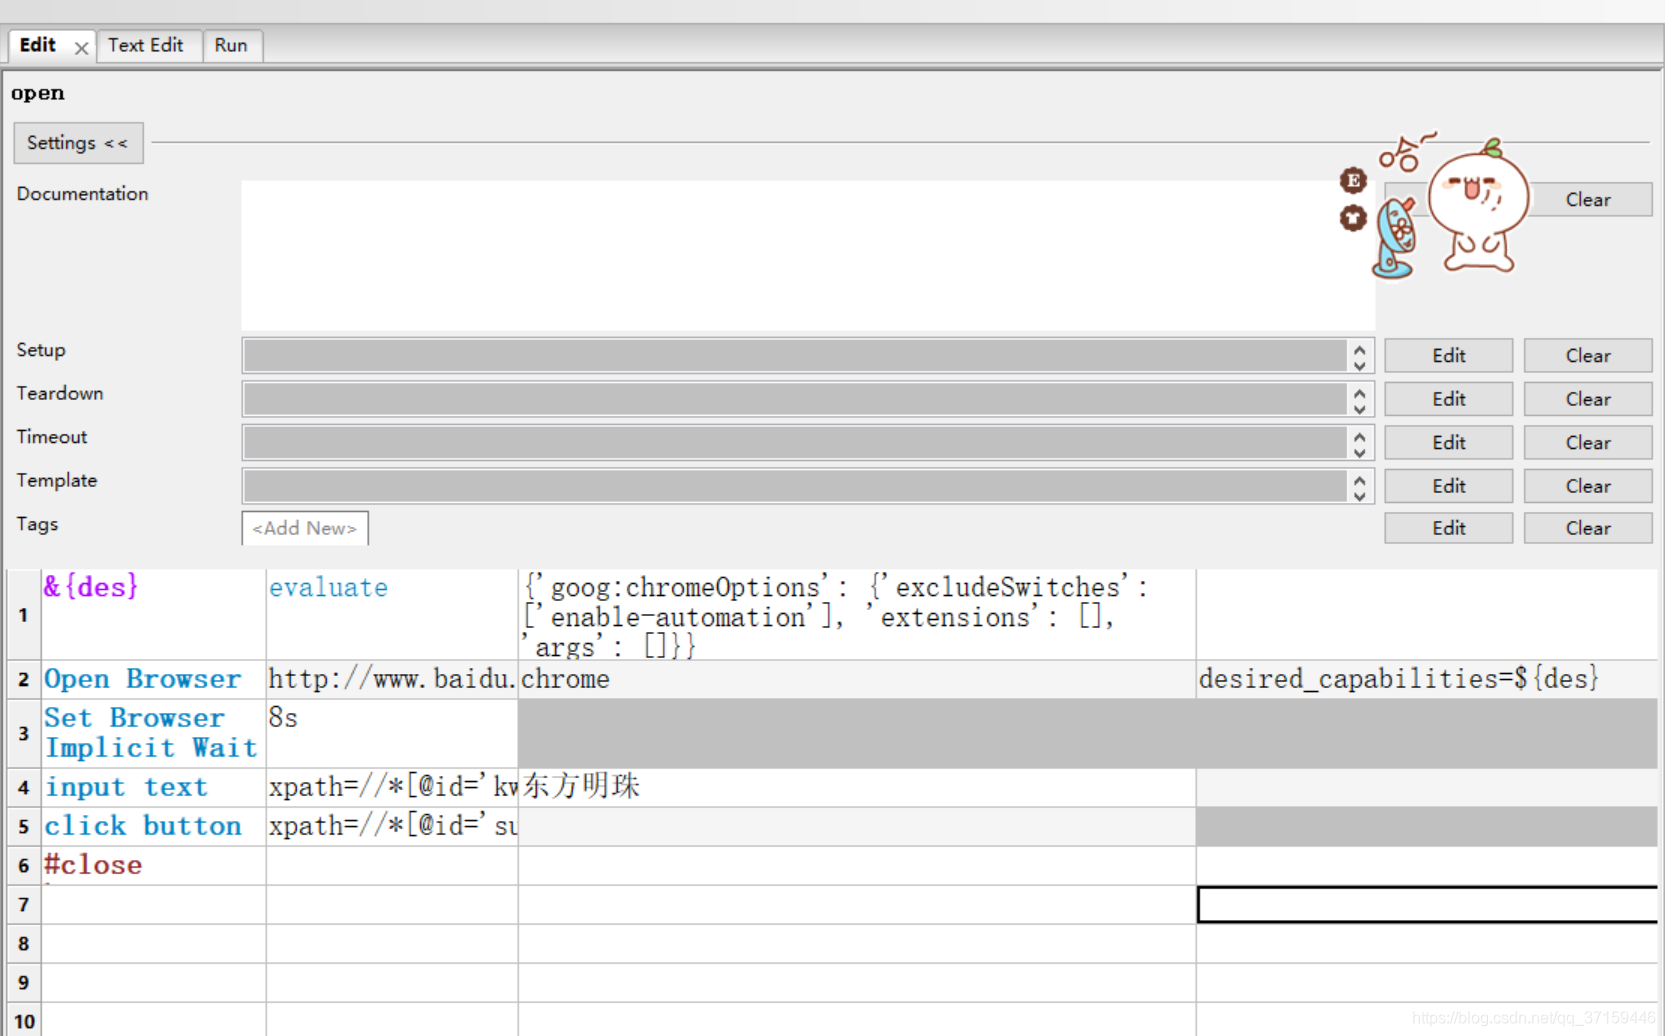The image size is (1665, 1036).
Task: Add a new tag via Add New
Action: coord(304,528)
